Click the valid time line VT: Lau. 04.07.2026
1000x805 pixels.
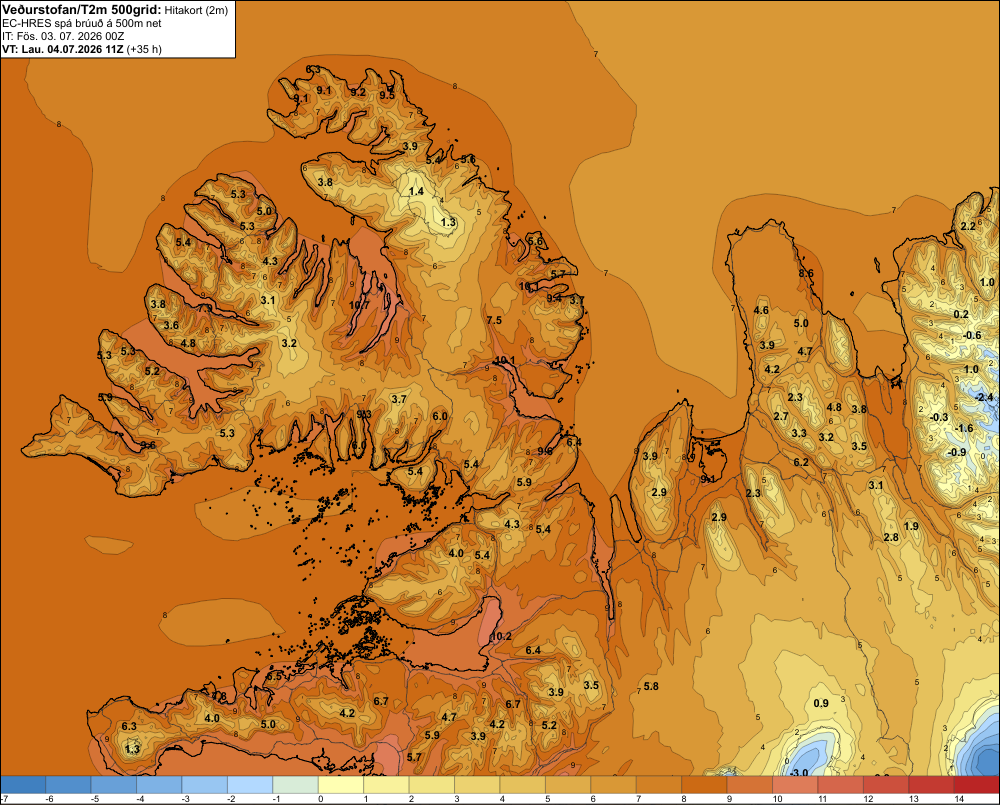[82, 49]
